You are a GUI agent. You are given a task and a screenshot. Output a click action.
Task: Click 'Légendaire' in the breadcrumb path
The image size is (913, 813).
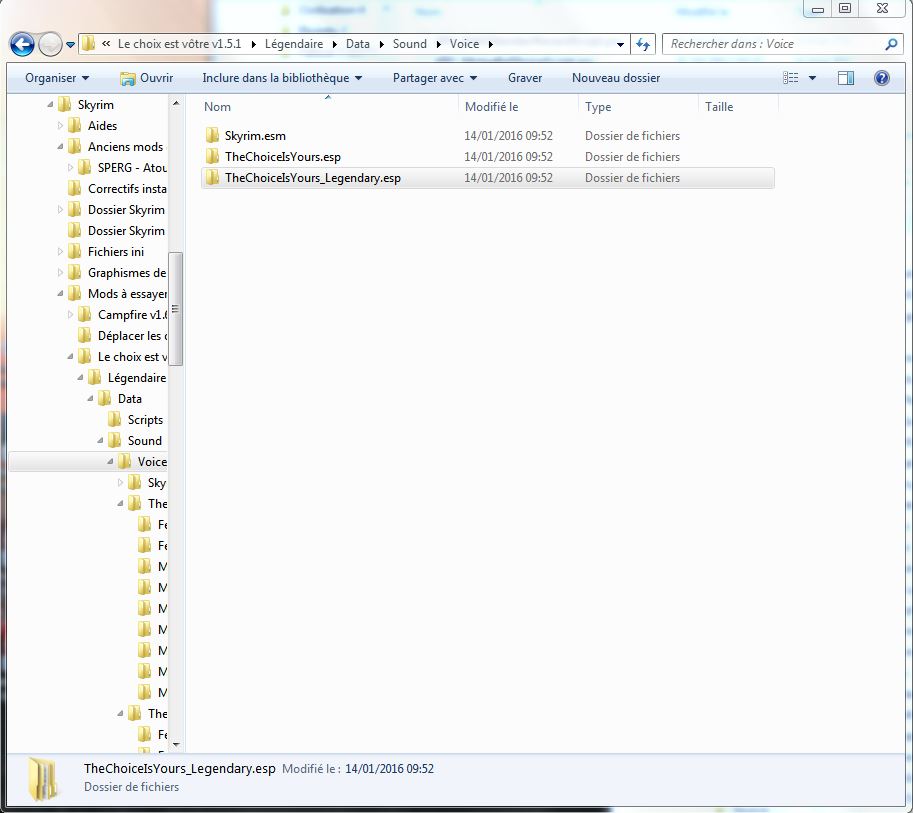(293, 44)
